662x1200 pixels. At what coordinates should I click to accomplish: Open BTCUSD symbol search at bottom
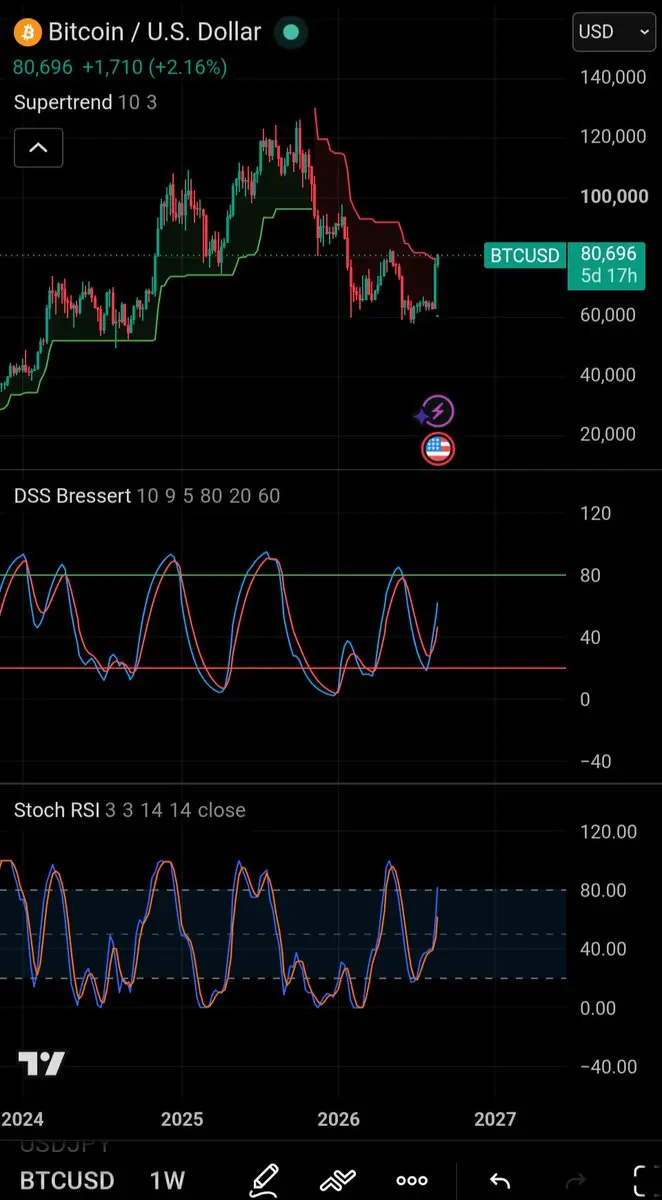coord(67,1180)
